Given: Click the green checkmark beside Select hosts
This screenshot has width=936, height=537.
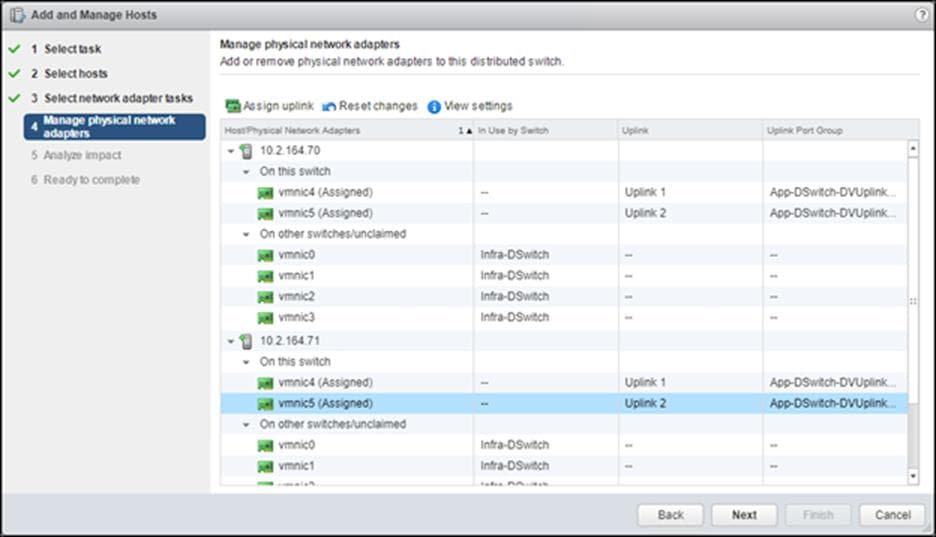Looking at the screenshot, I should pos(15,73).
